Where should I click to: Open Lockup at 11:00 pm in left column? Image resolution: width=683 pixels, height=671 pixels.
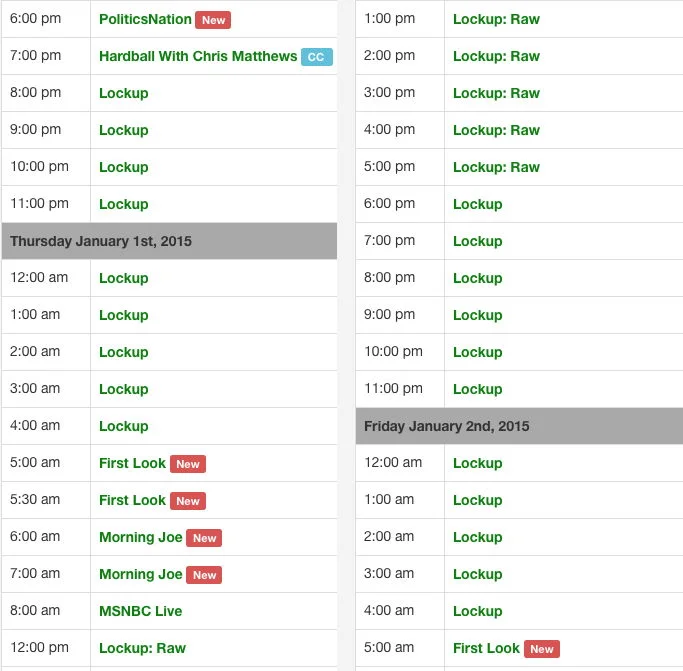(124, 204)
